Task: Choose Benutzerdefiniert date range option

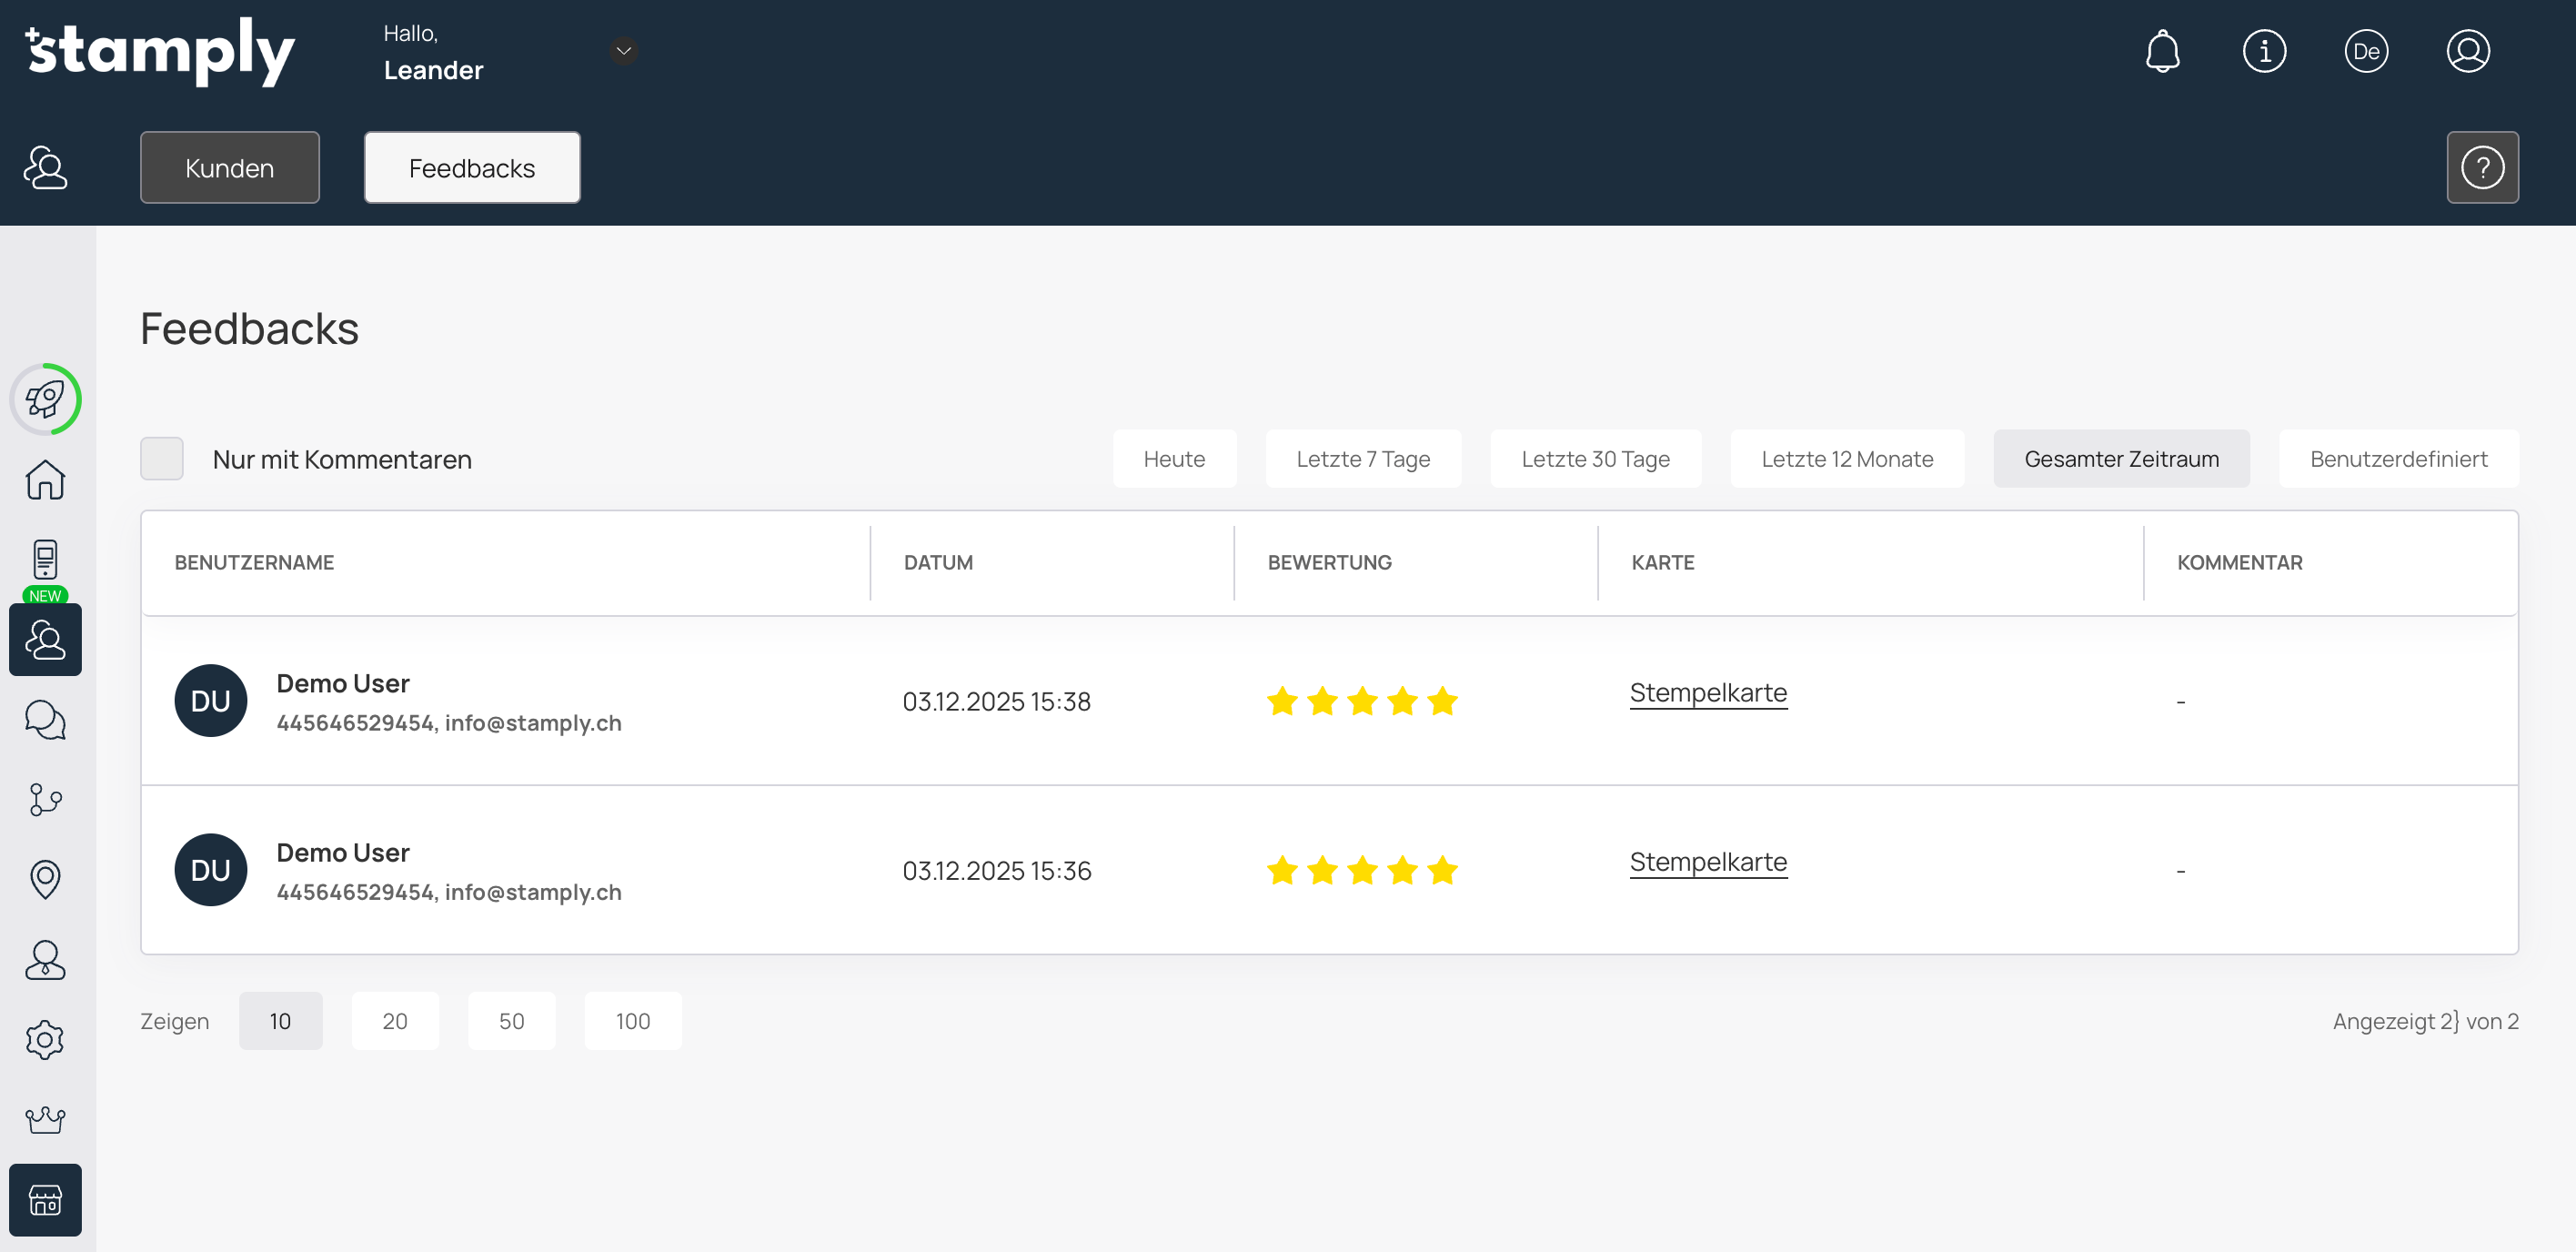Action: click(x=2397, y=459)
